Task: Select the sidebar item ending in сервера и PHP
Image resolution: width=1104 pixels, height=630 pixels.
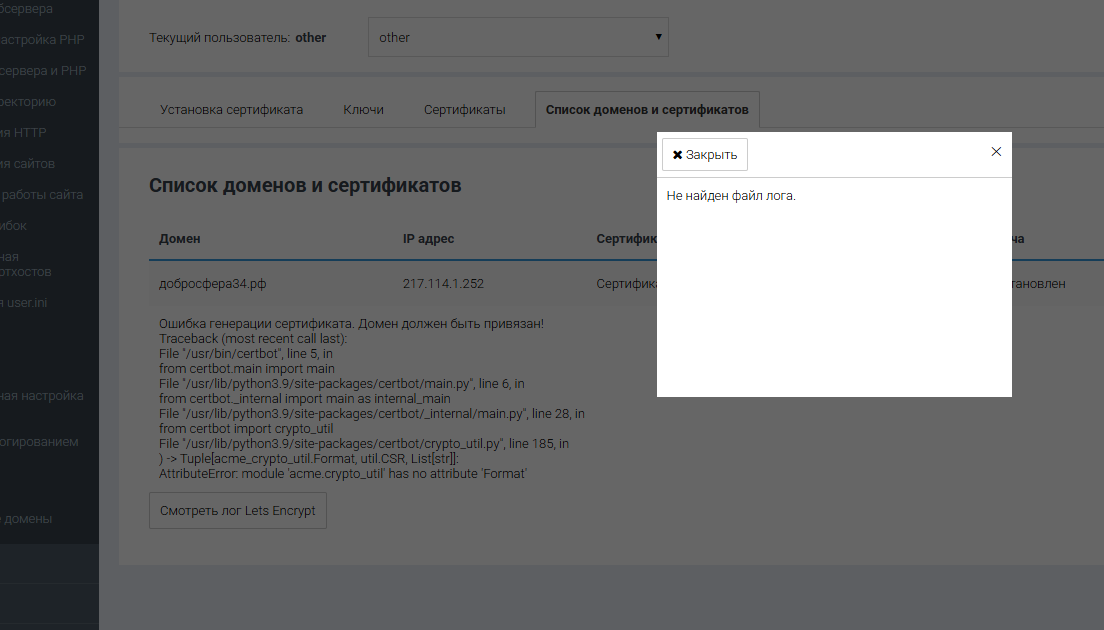Action: click(x=43, y=71)
